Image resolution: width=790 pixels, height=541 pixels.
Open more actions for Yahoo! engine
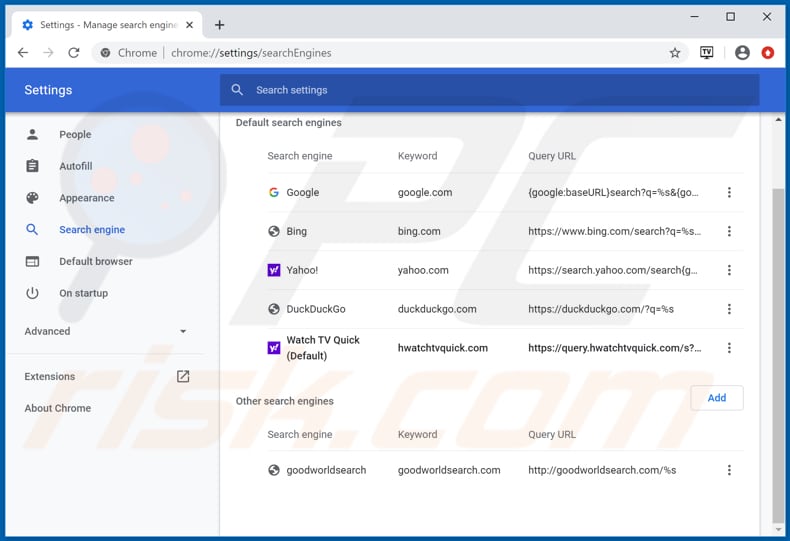coord(729,269)
